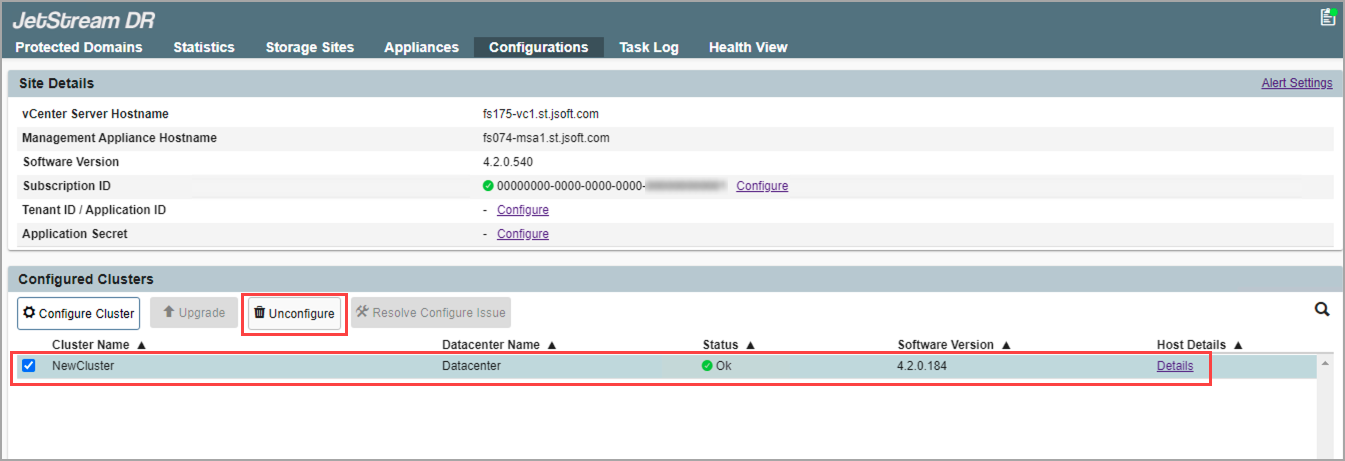Open the Storage Sites tab
Viewport: 1345px width, 461px height.
click(309, 47)
